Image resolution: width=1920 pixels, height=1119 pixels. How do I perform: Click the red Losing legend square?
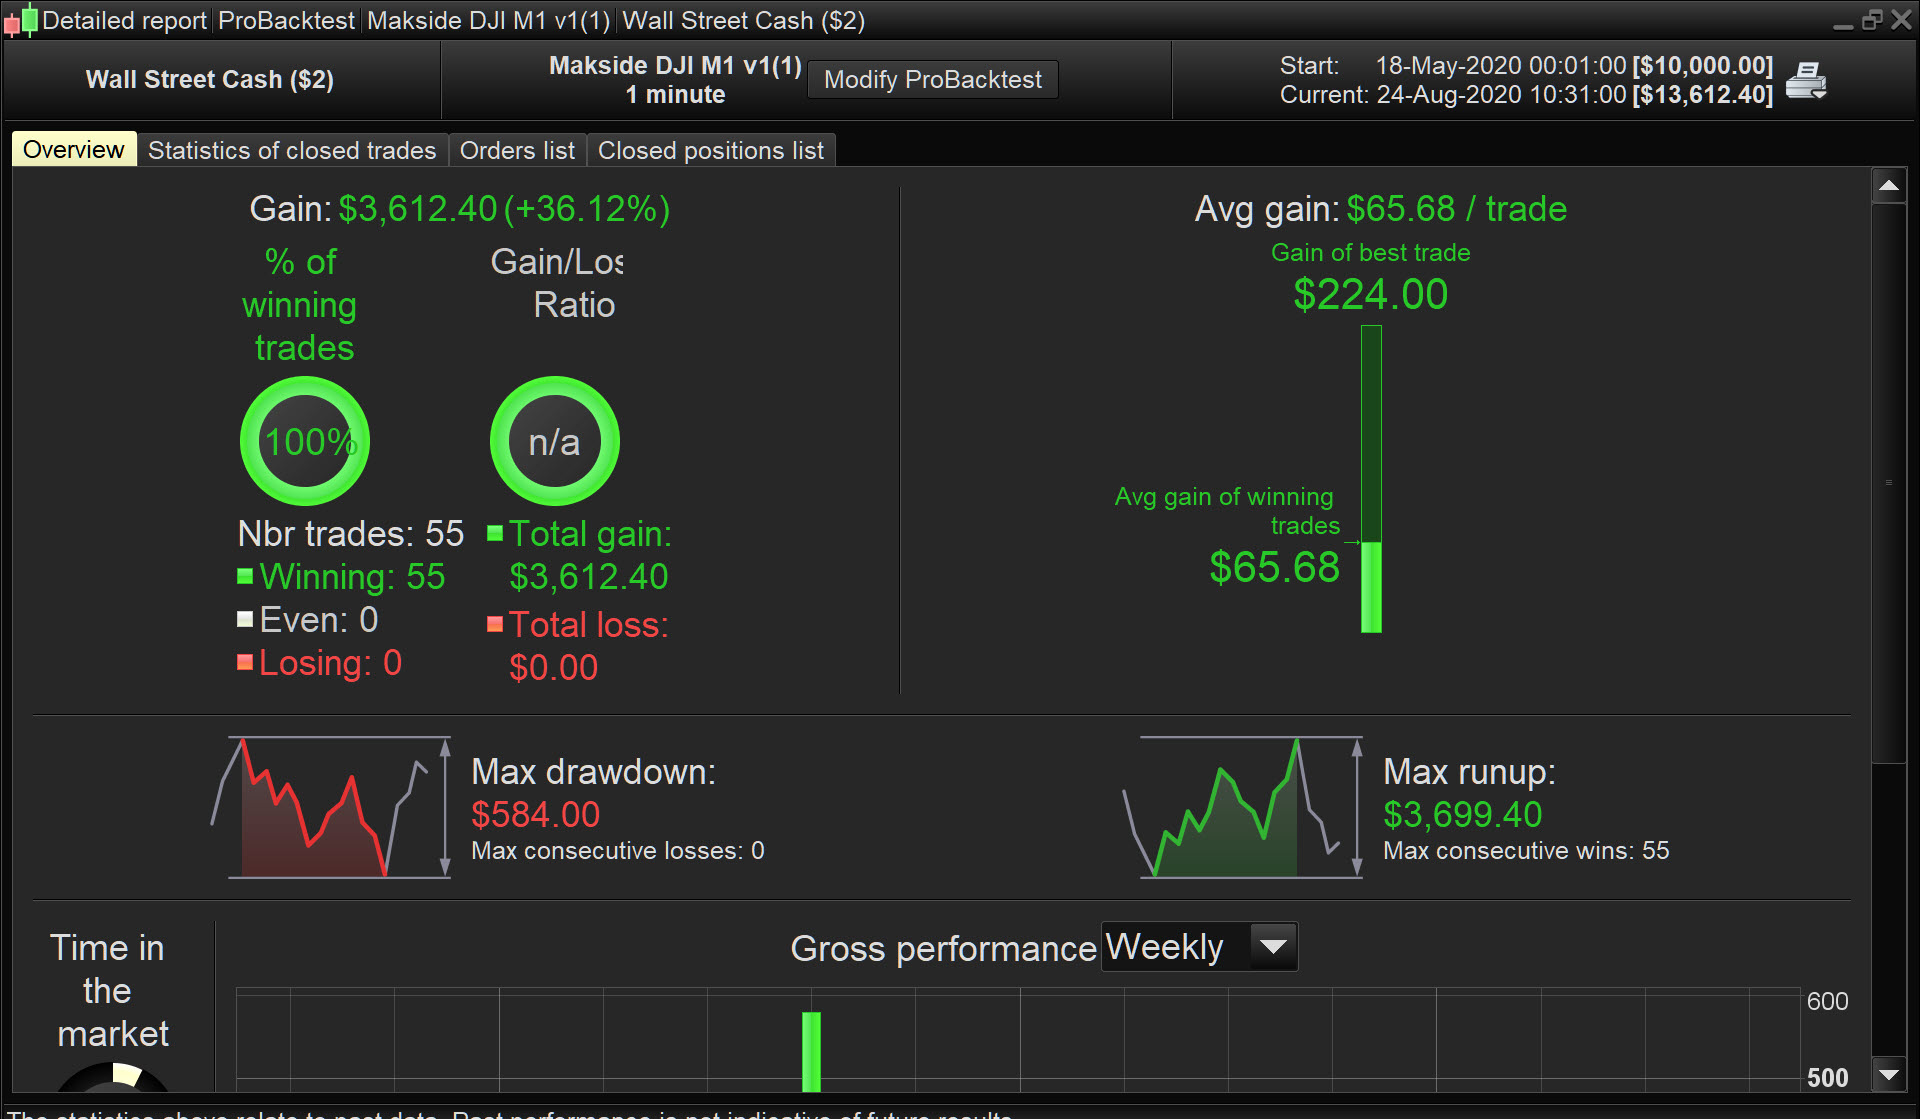[245, 662]
